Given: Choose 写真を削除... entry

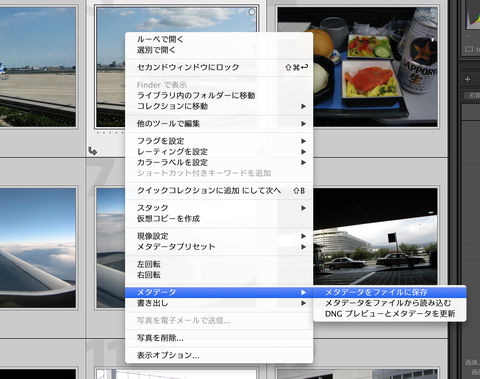Looking at the screenshot, I should coord(219,338).
